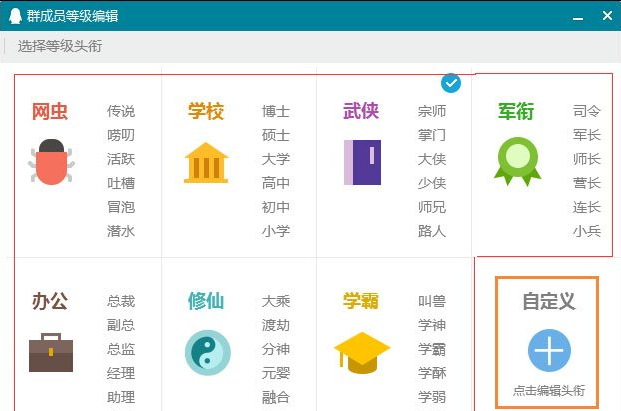Viewport: 621px width, 411px height.
Task: Minimize the 群成员等级编辑 window
Action: click(578, 17)
